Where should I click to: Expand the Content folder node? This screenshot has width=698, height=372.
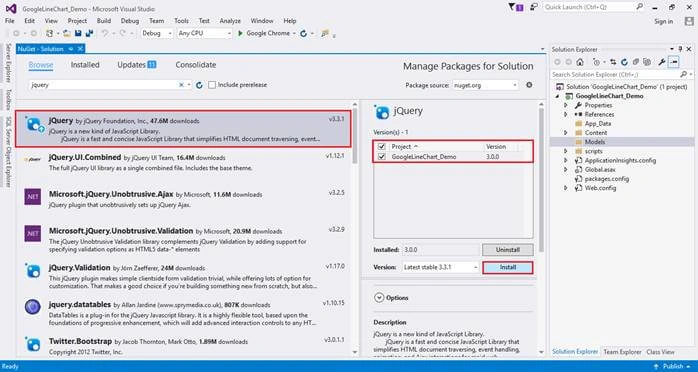click(566, 133)
